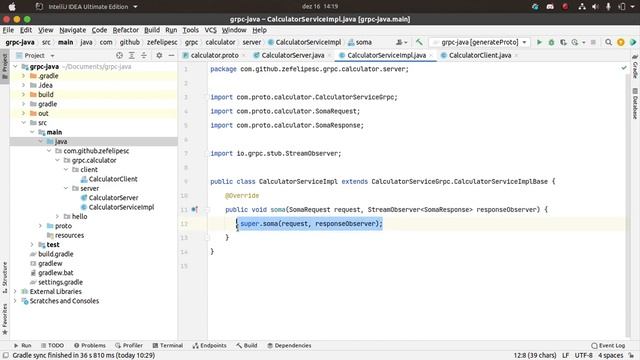The width and height of the screenshot is (640, 360).
Task: Switch to CalculatorServer.java tab
Action: [293, 55]
